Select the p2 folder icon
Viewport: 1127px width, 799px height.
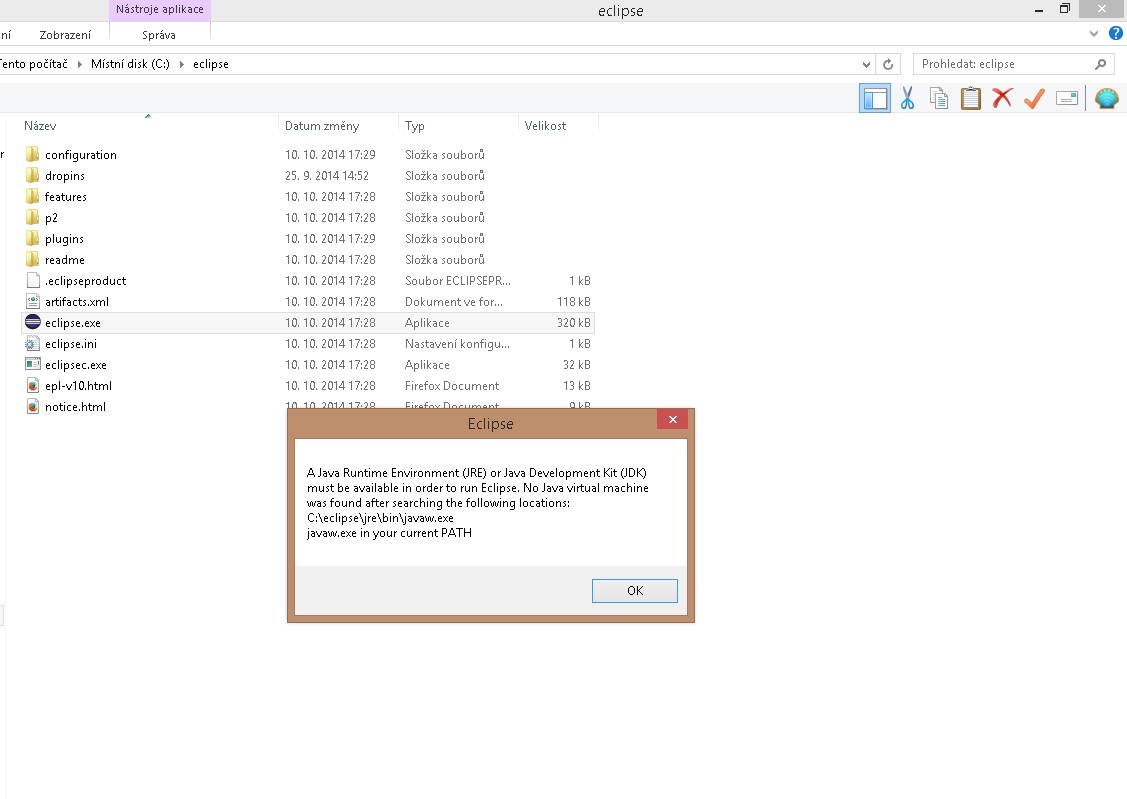click(32, 216)
